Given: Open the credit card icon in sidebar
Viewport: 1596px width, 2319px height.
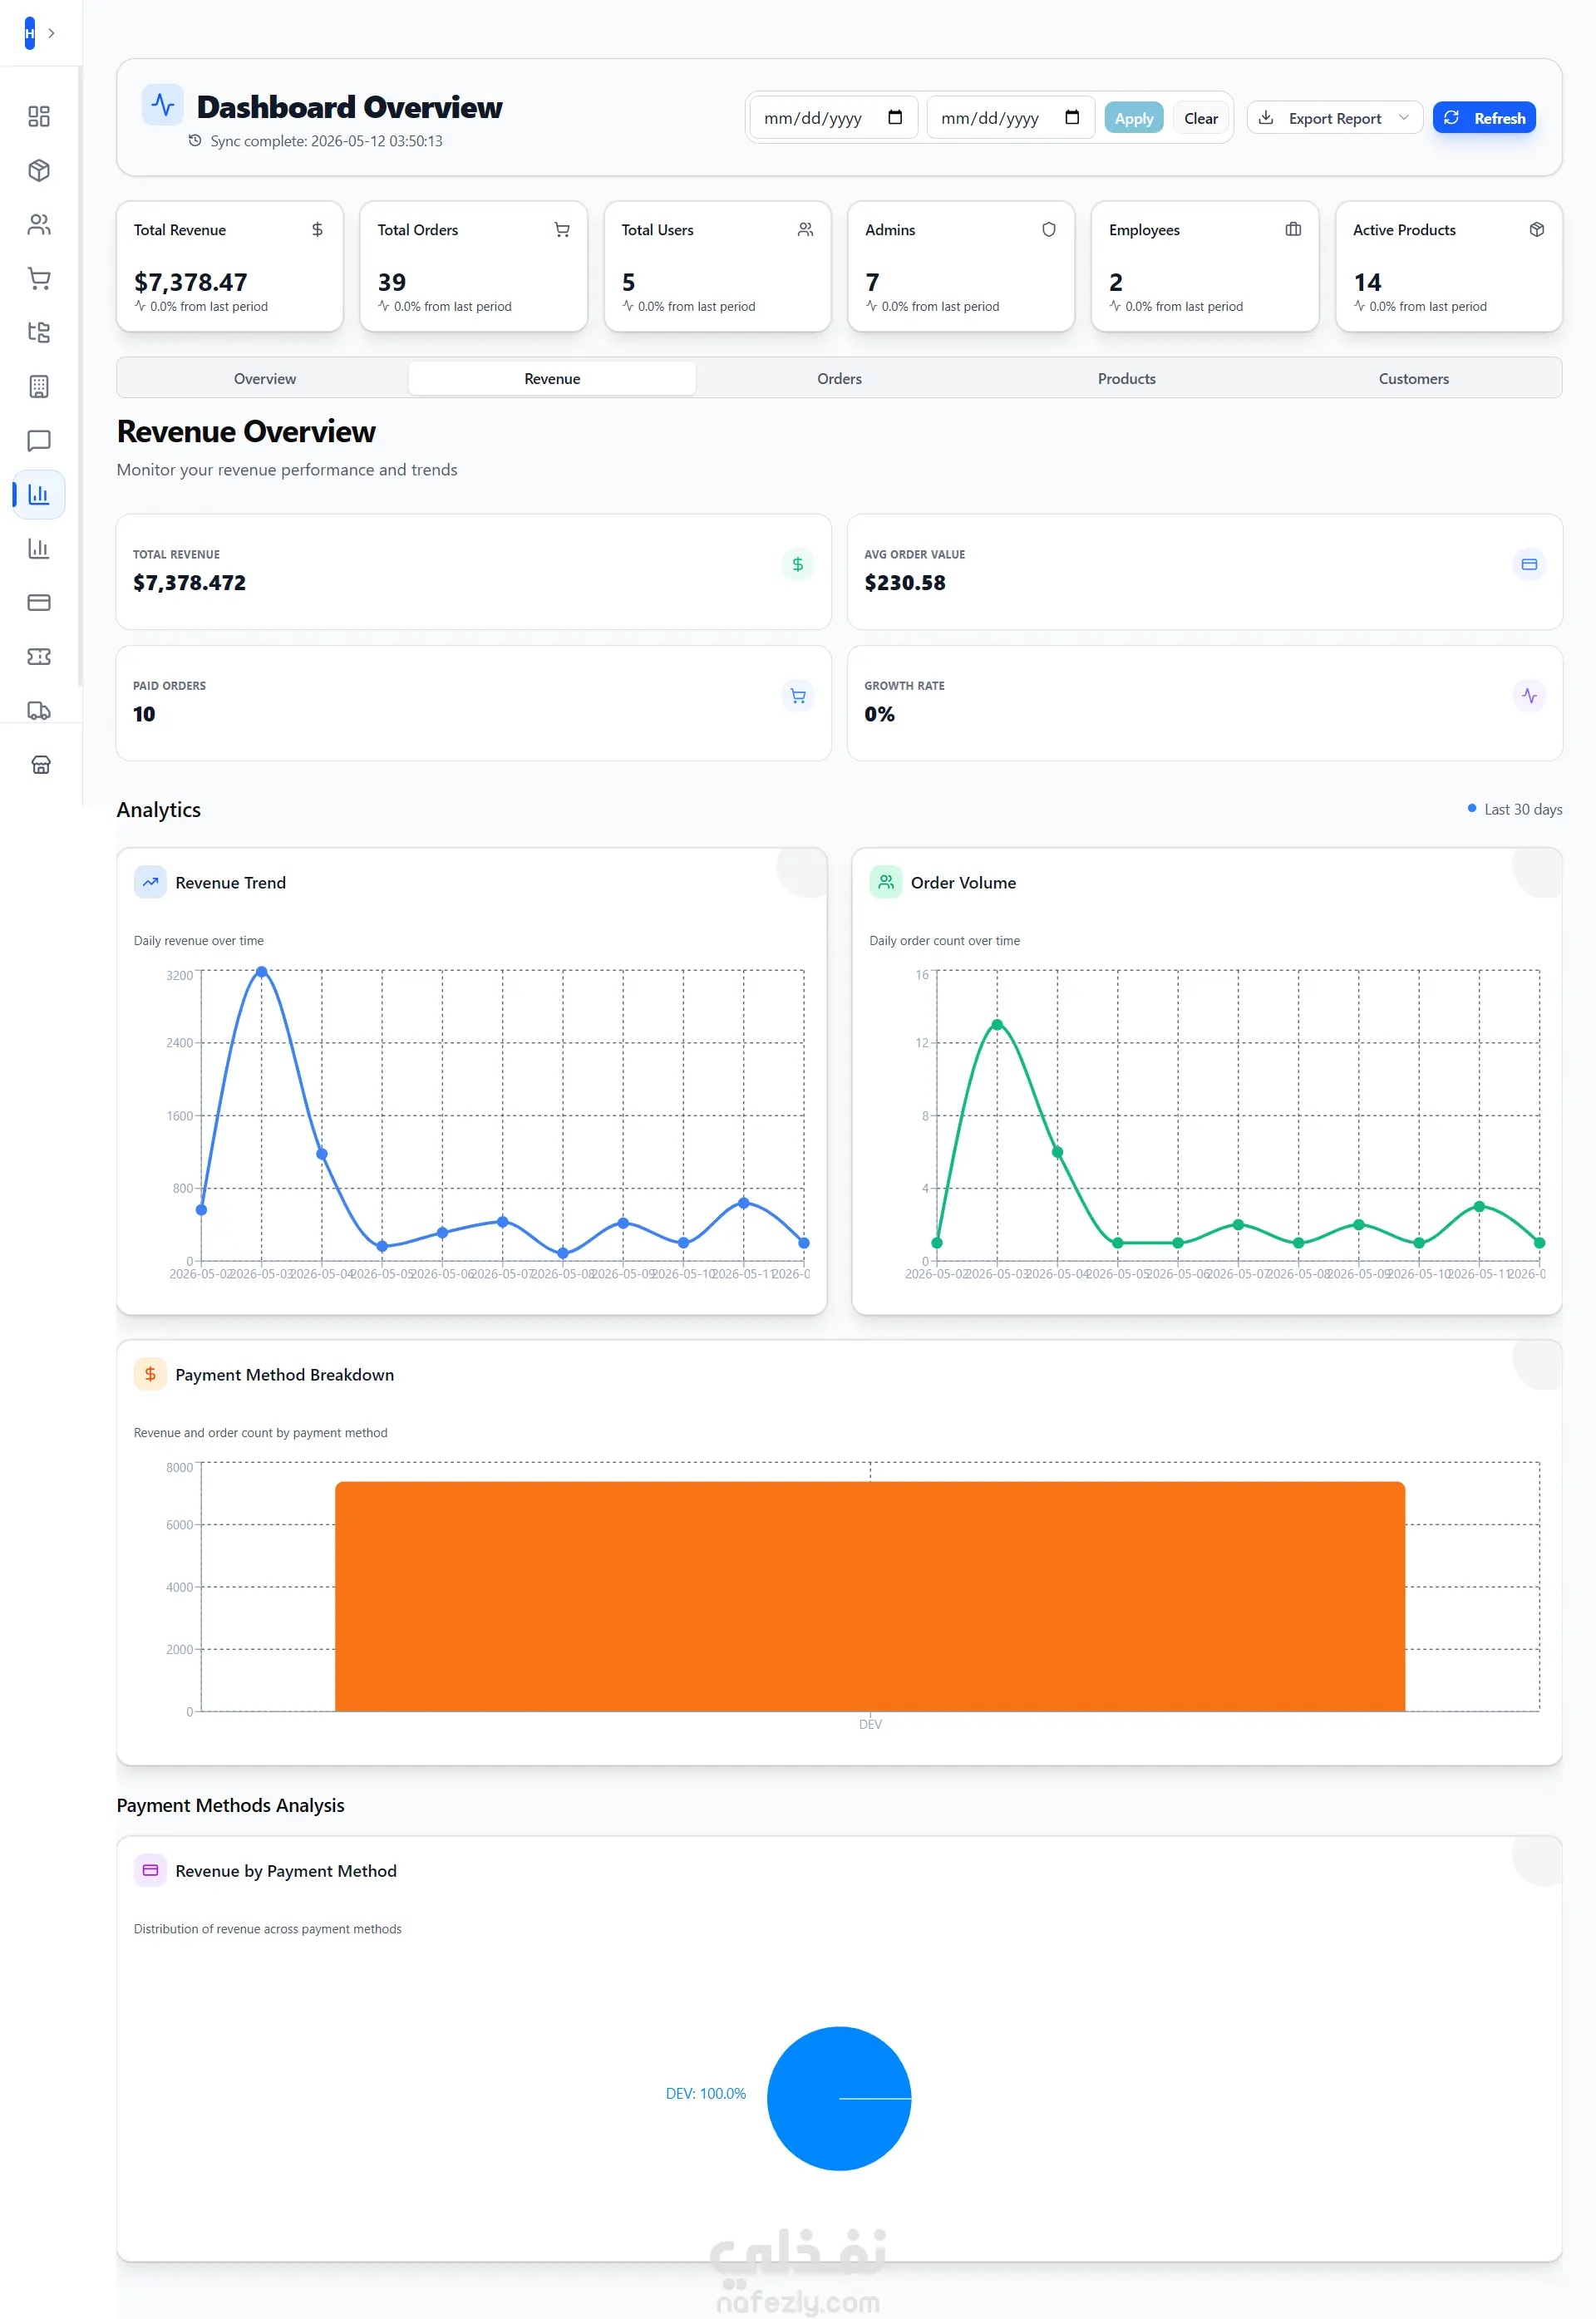Looking at the screenshot, I should [39, 603].
